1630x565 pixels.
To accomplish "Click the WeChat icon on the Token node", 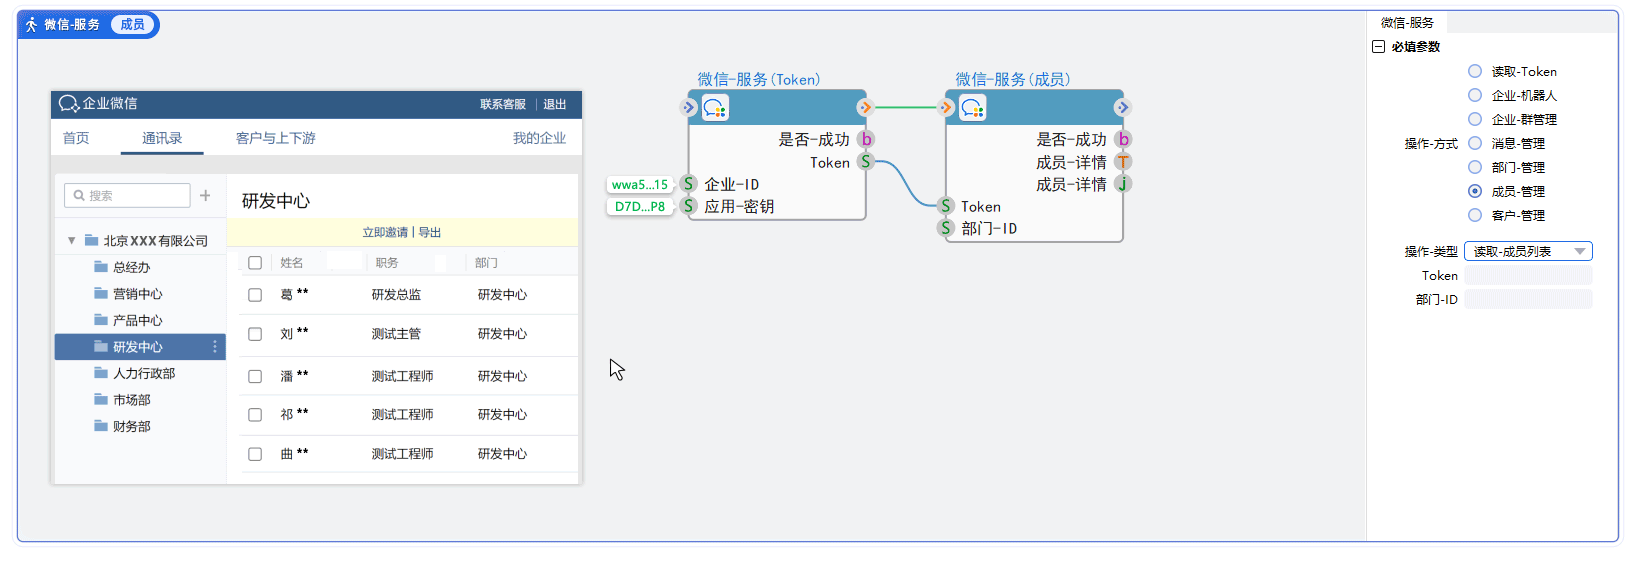I will pyautogui.click(x=715, y=108).
